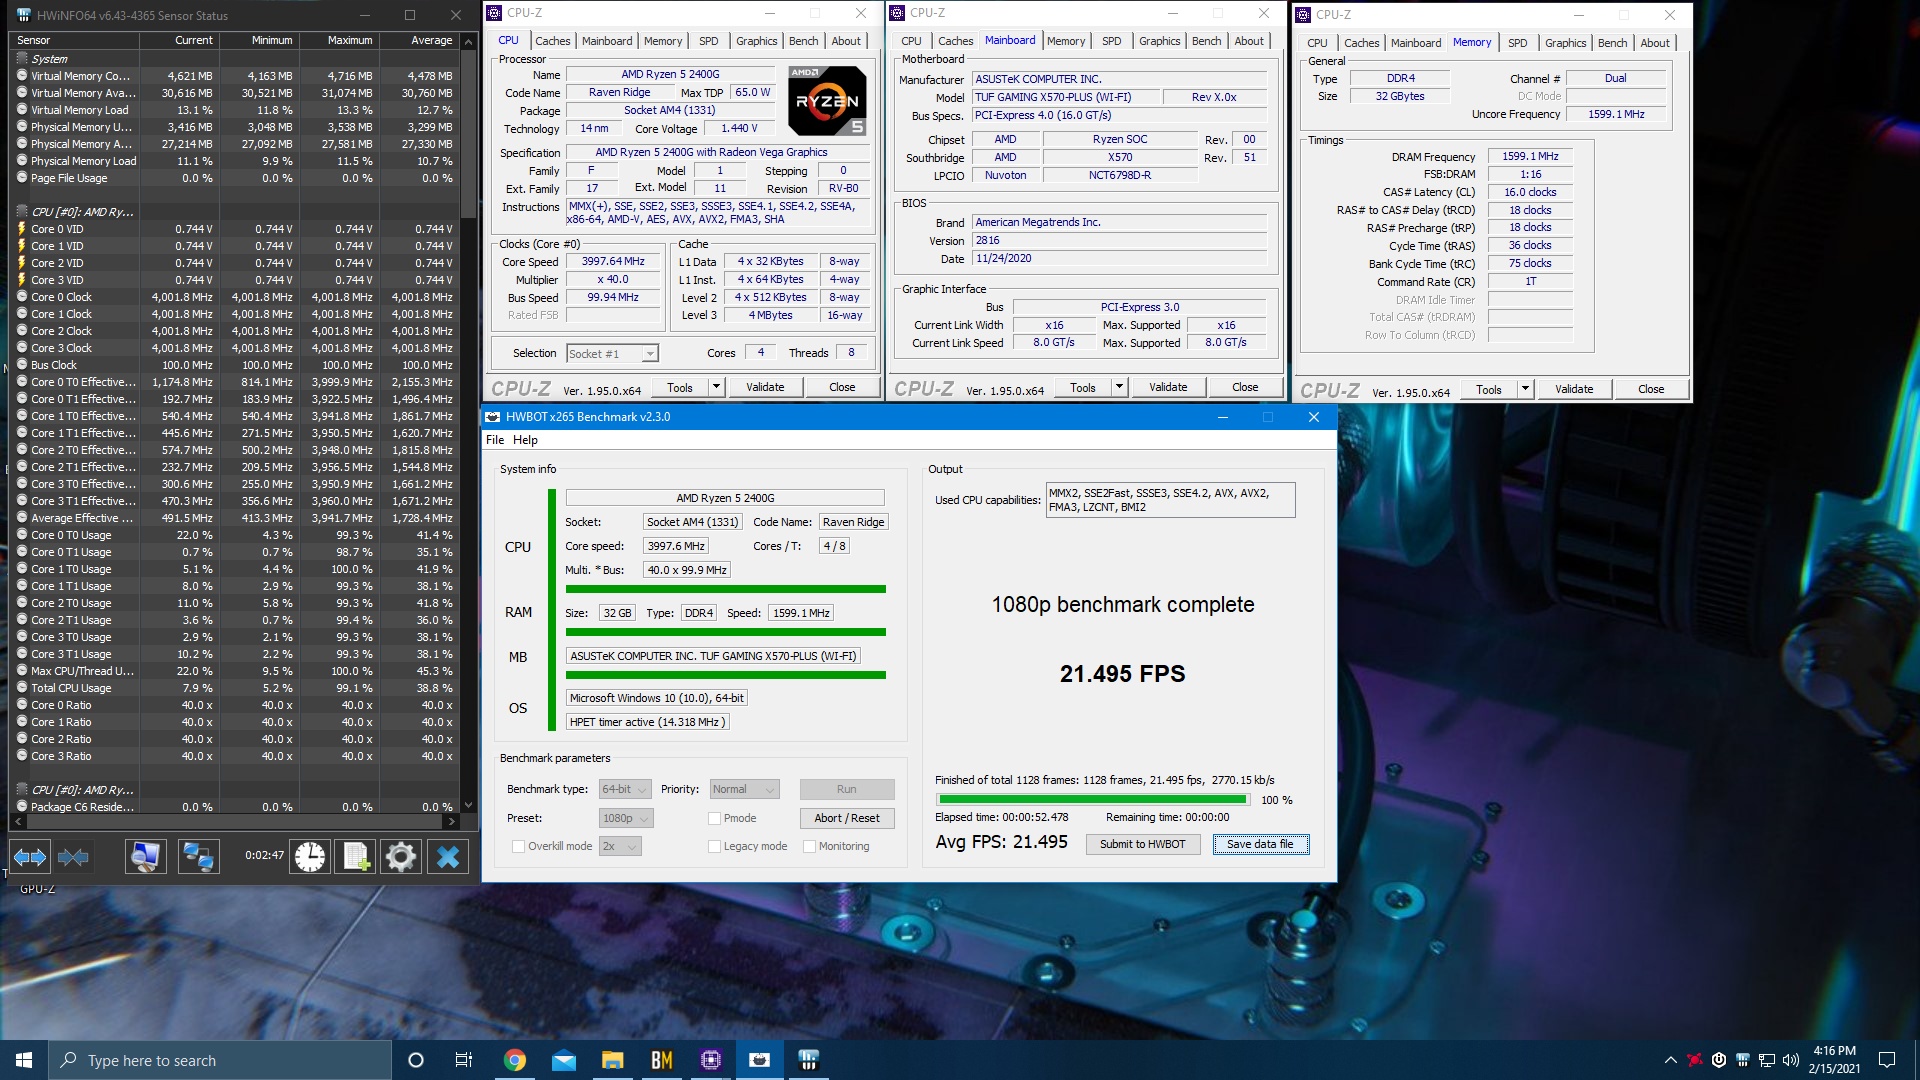
Task: Click Tools button in Mainboard CPU-Z window
Action: tap(1083, 387)
